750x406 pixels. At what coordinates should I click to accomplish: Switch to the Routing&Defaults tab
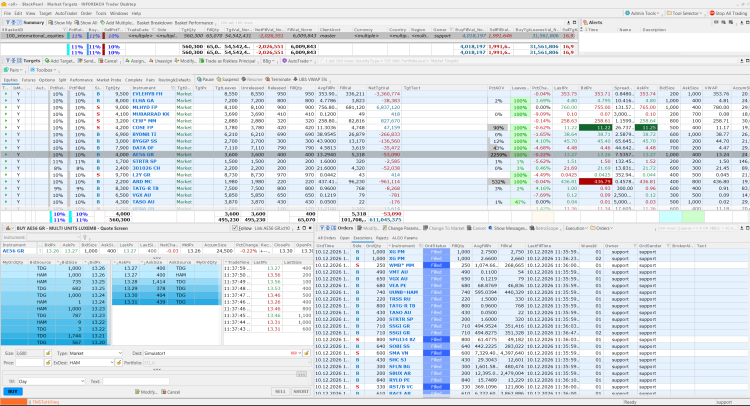tap(174, 80)
